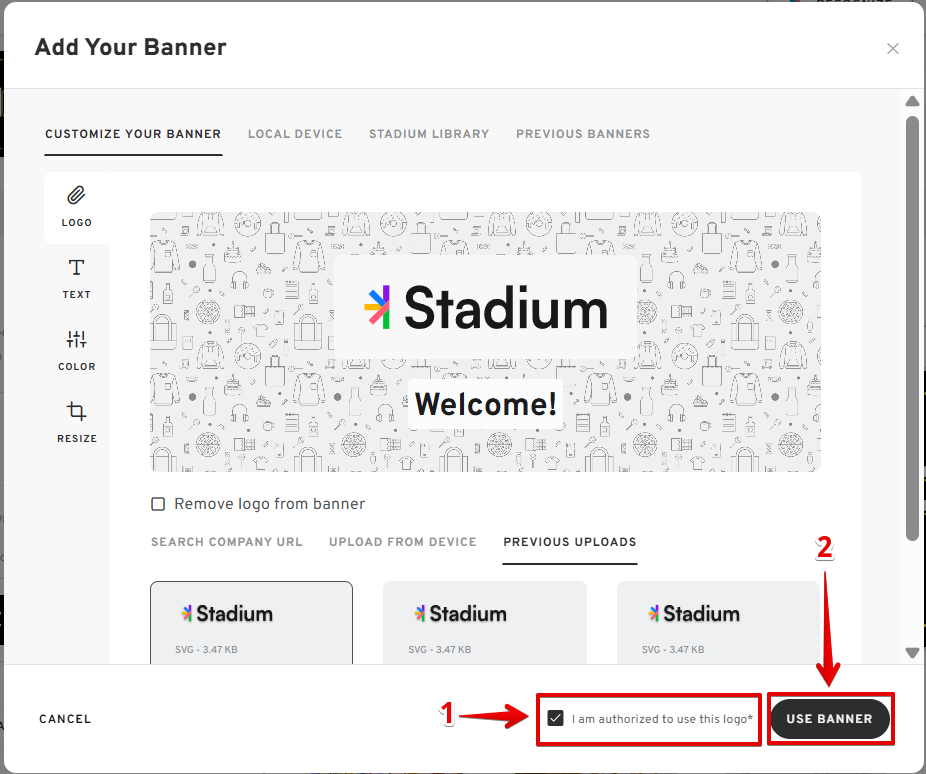Open the Stadium Library tab

pyautogui.click(x=429, y=134)
